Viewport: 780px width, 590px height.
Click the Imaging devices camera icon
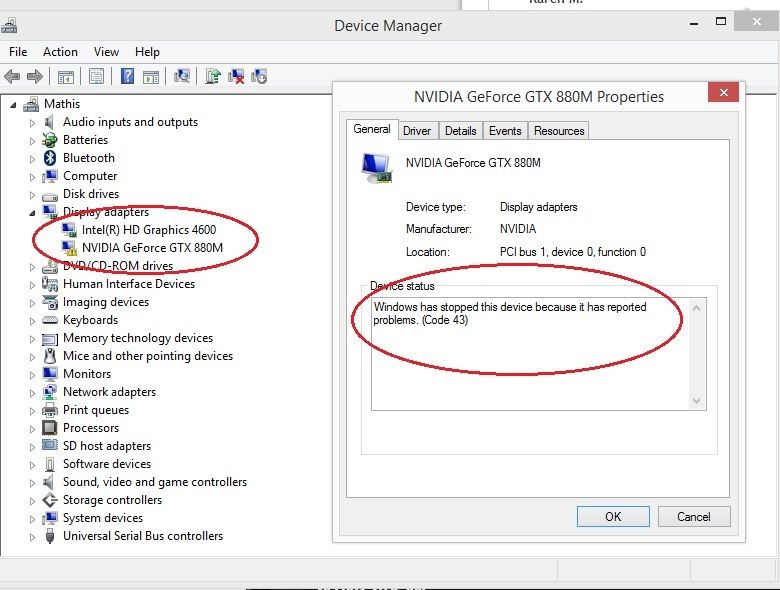(50, 302)
